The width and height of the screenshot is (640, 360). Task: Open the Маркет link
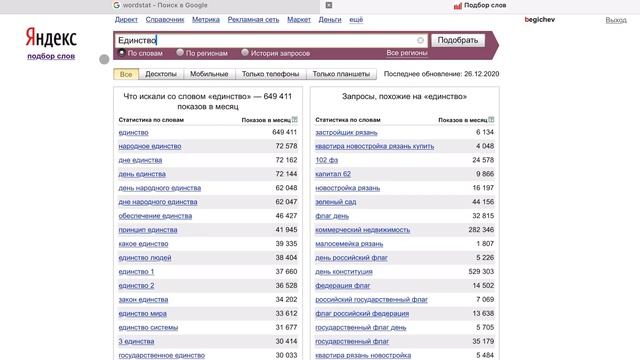tap(299, 20)
